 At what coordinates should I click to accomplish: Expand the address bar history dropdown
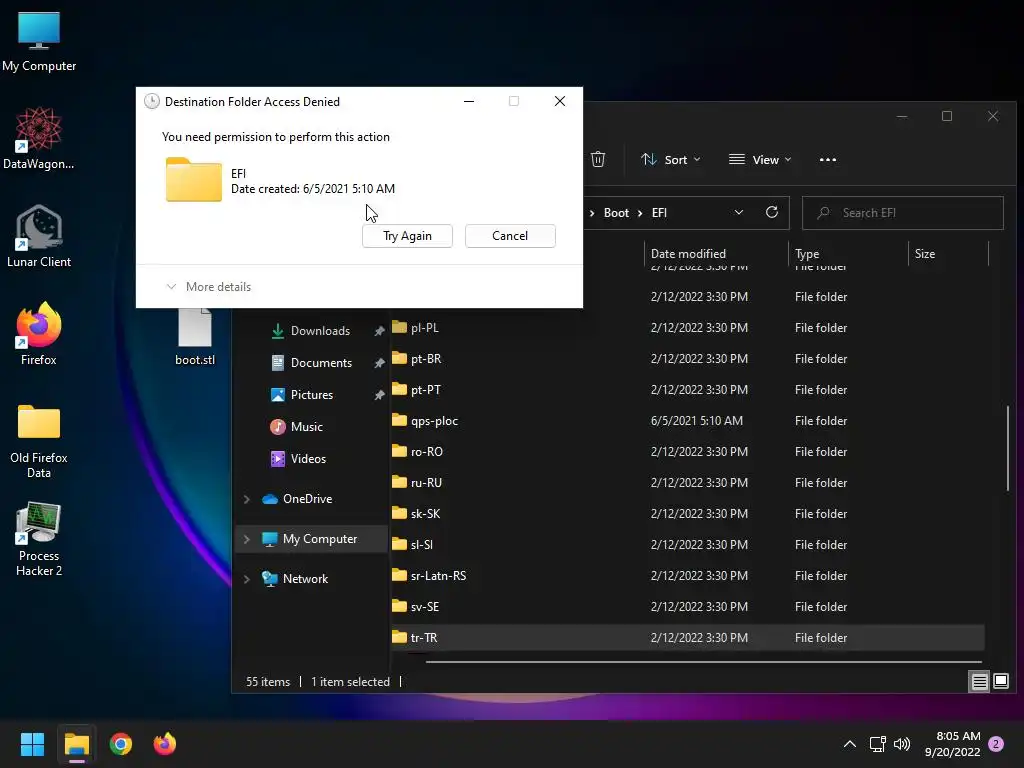739,212
